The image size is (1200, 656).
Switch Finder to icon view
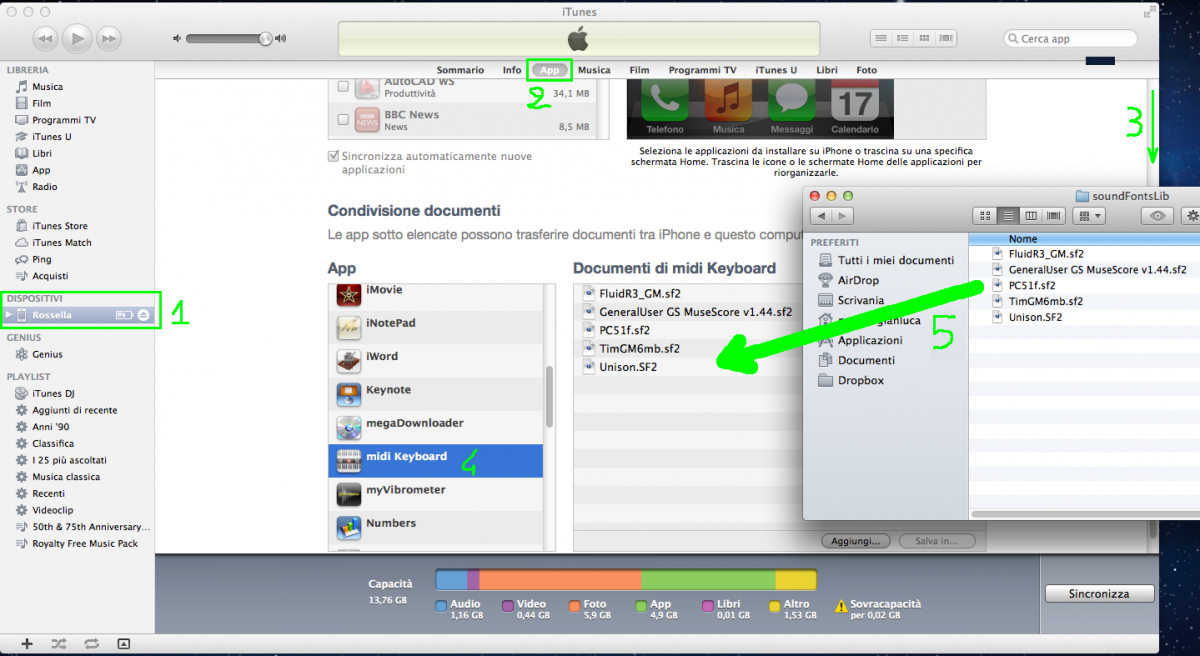click(985, 216)
